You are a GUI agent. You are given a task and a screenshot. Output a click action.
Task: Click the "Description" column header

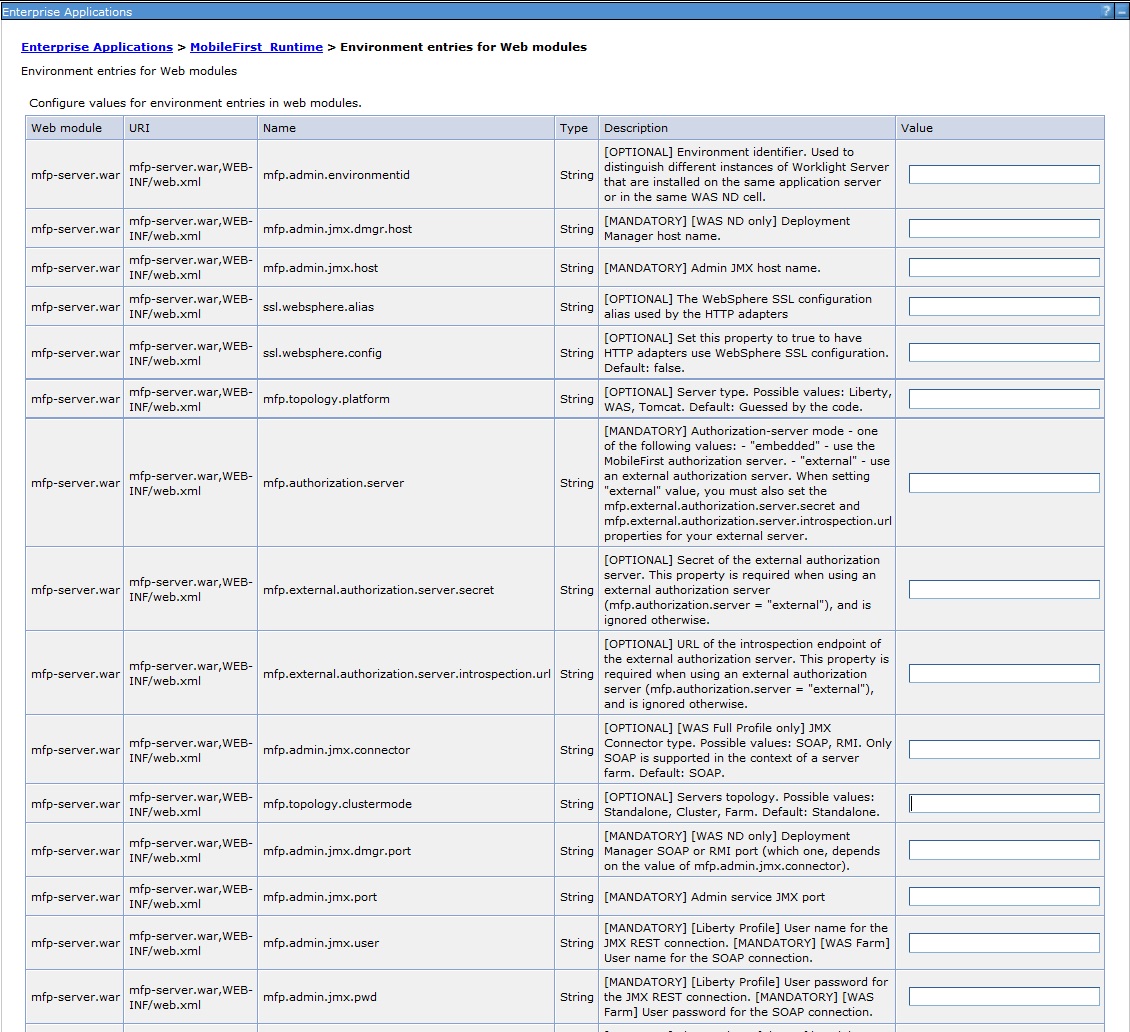747,128
